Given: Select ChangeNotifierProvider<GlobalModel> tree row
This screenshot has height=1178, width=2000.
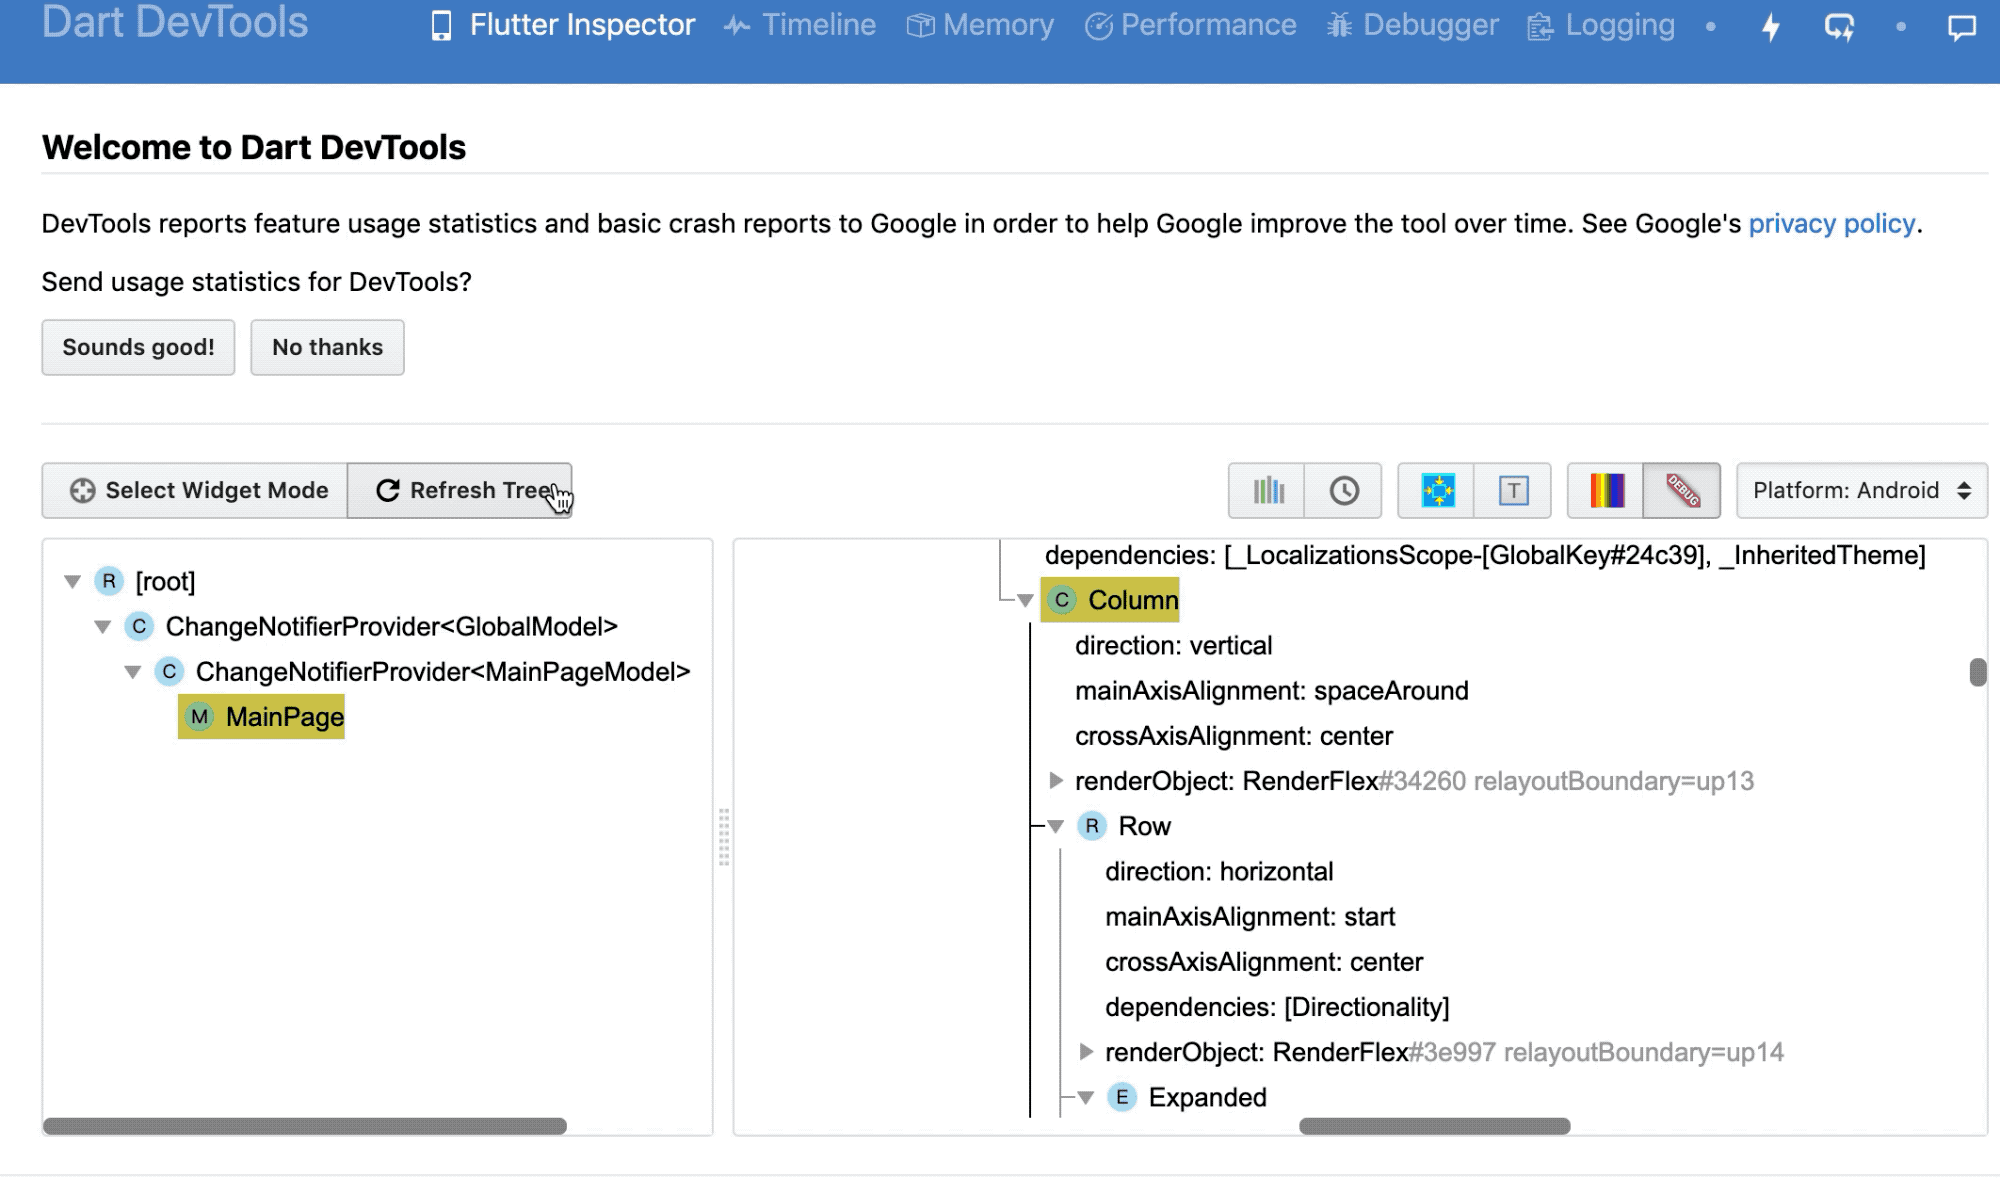Looking at the screenshot, I should coord(371,626).
